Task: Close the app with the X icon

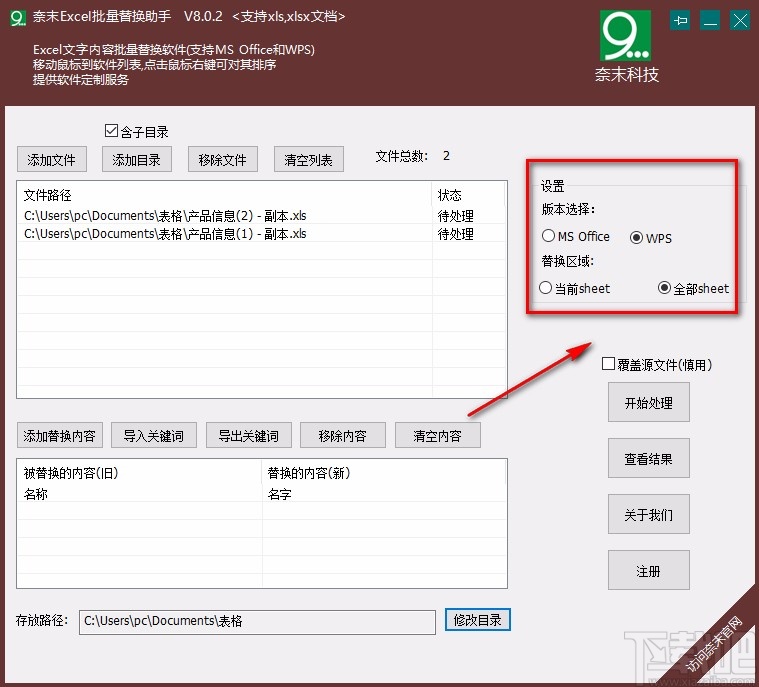Action: (740, 21)
